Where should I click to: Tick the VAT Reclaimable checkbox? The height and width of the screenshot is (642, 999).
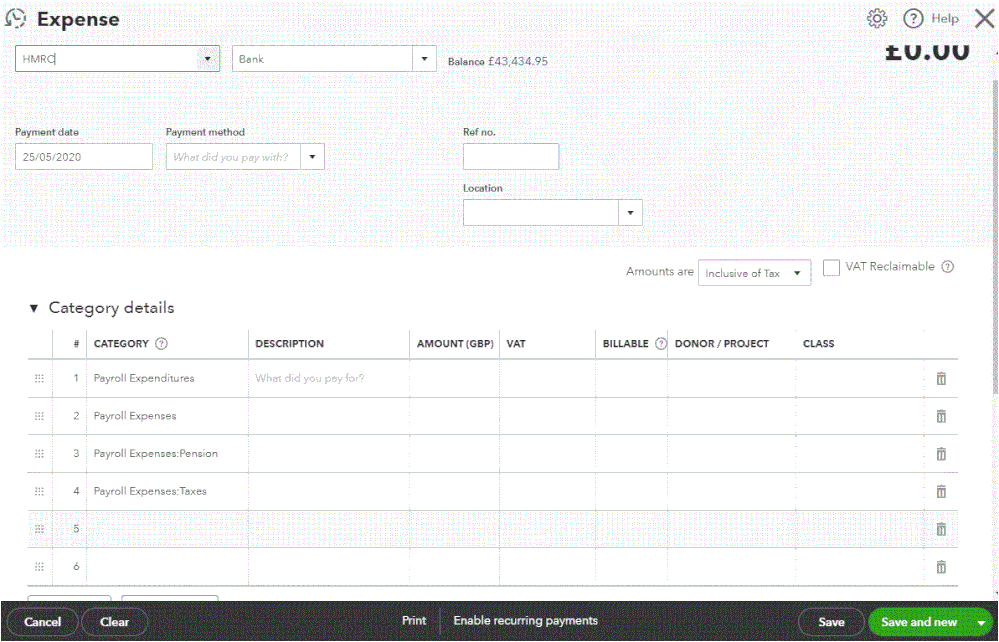[831, 268]
